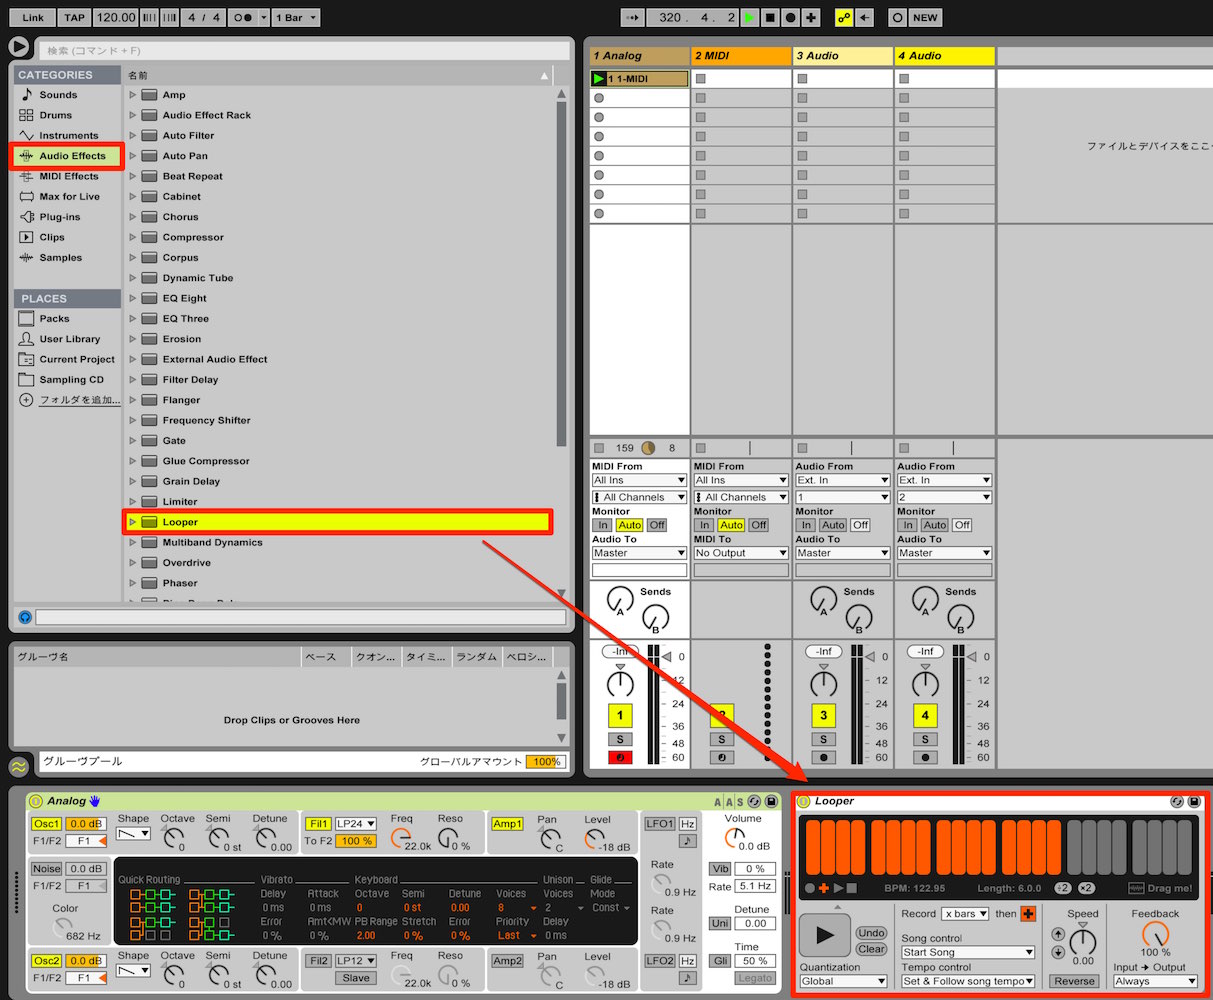Click the browser preview play icon
This screenshot has width=1213, height=1000.
click(x=18, y=46)
